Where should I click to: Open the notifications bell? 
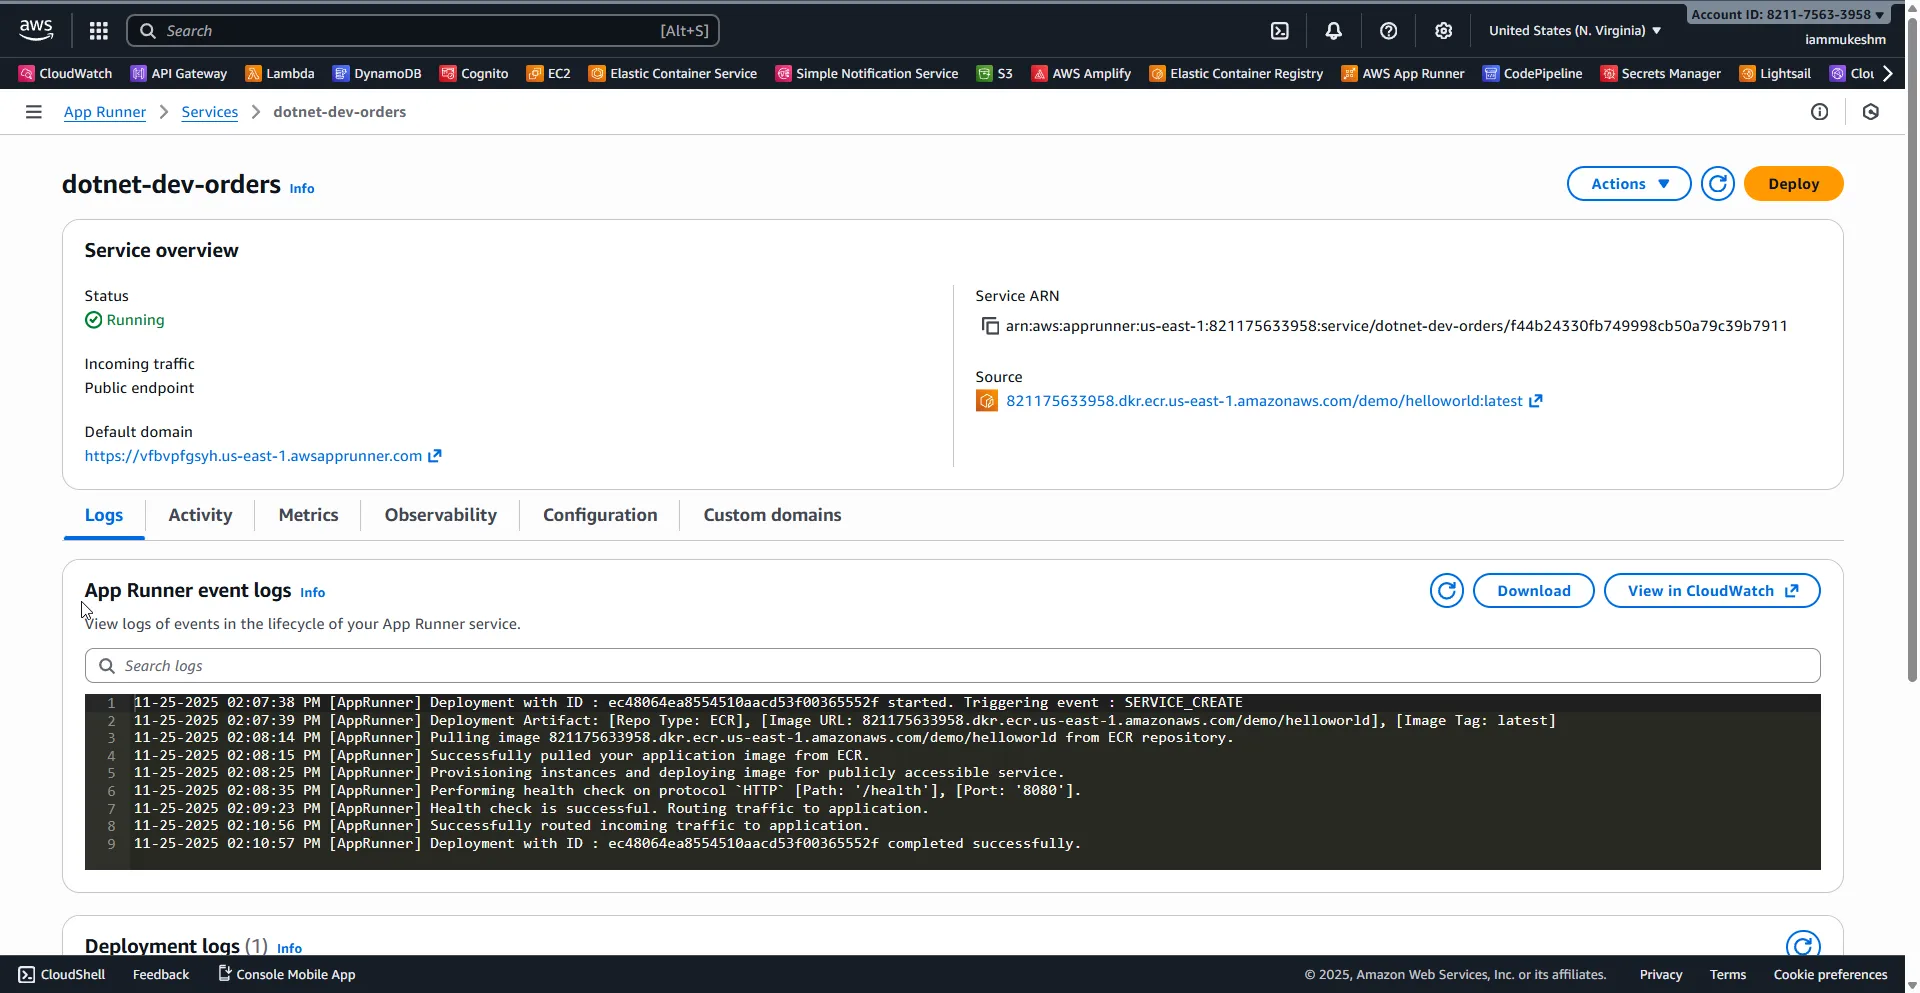click(1334, 31)
